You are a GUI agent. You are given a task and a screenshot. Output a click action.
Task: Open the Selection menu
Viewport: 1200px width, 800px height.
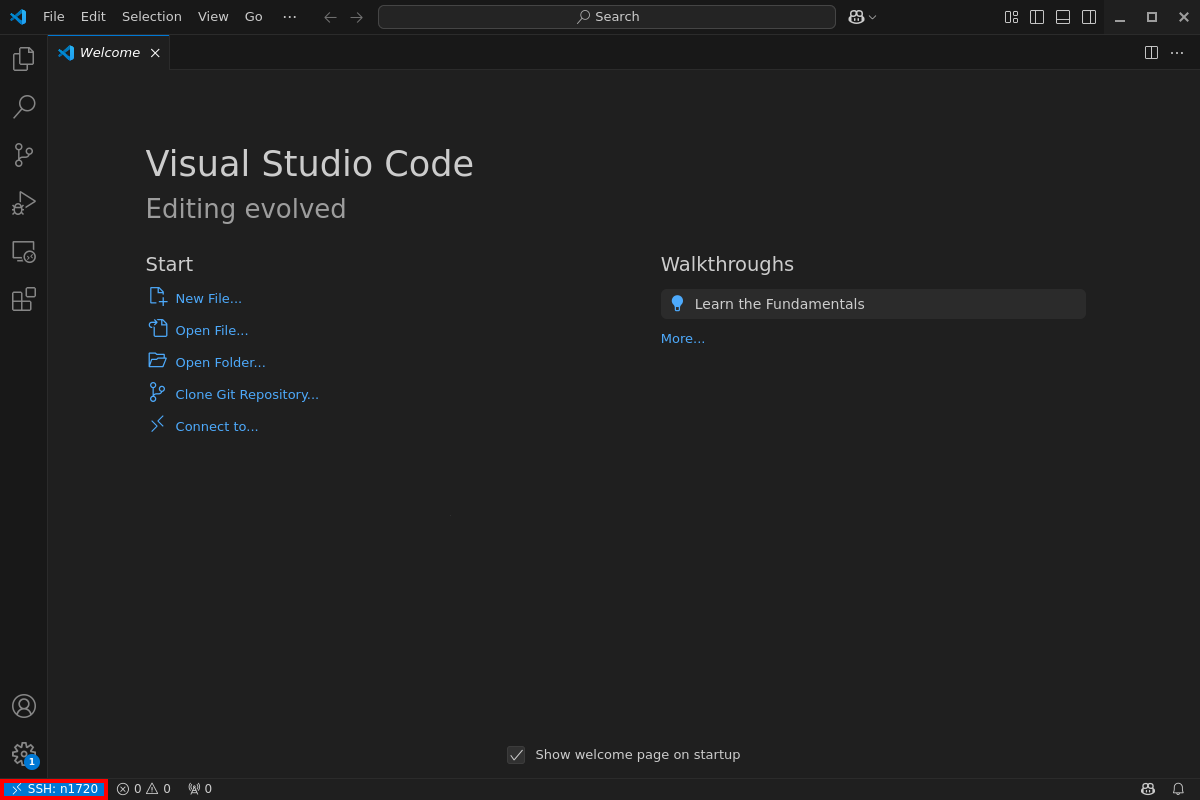coord(152,17)
